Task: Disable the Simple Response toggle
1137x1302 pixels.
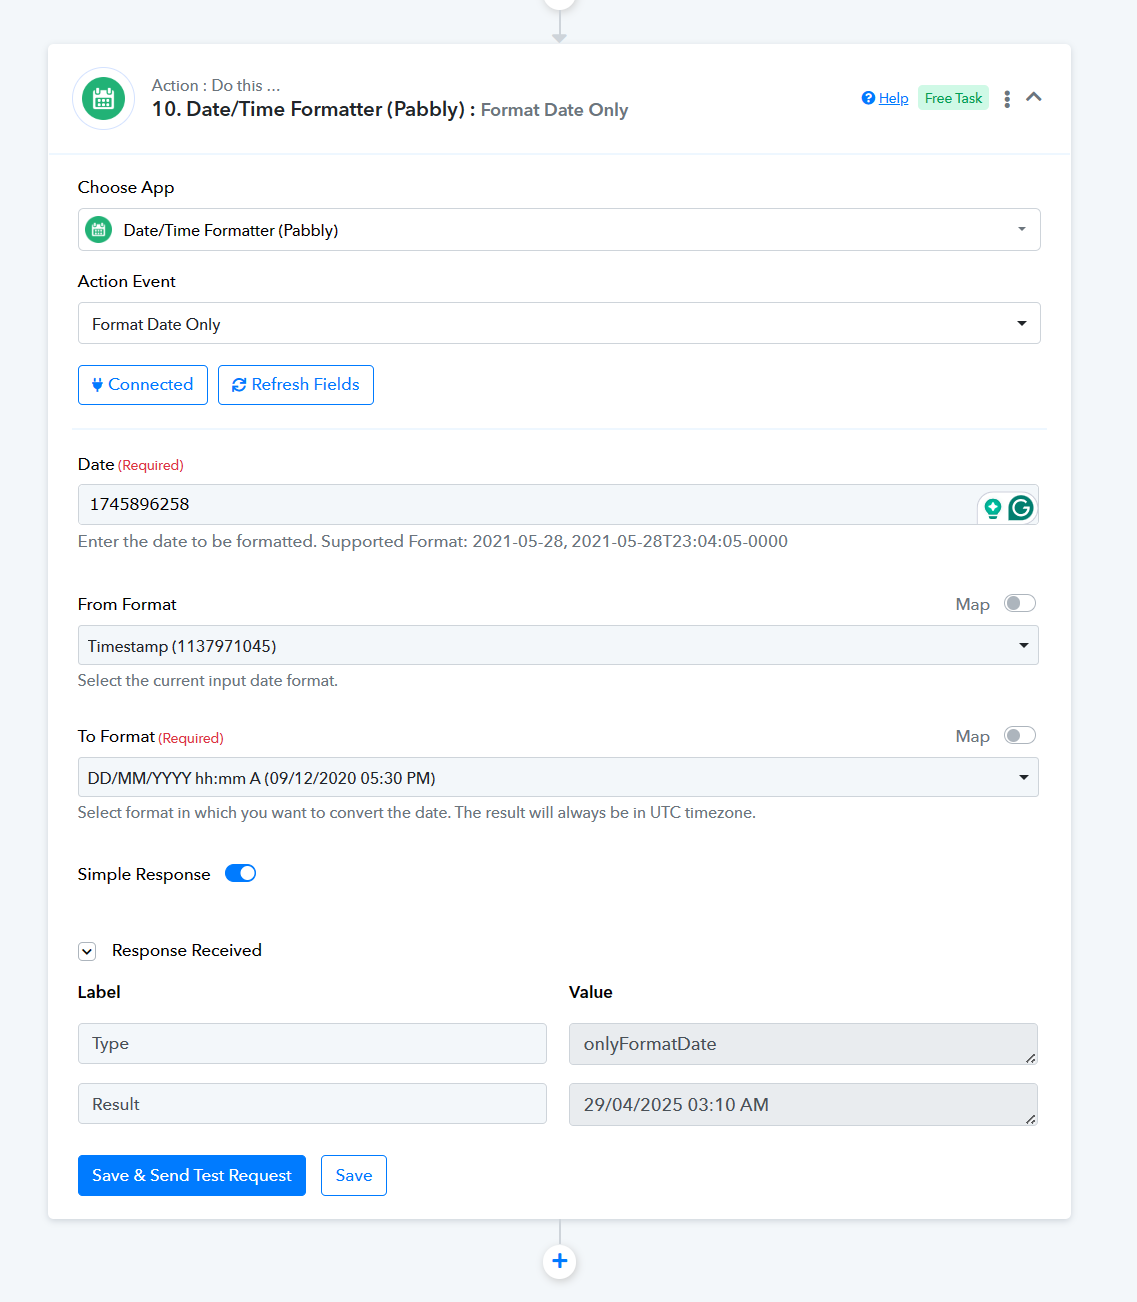Action: coord(241,873)
